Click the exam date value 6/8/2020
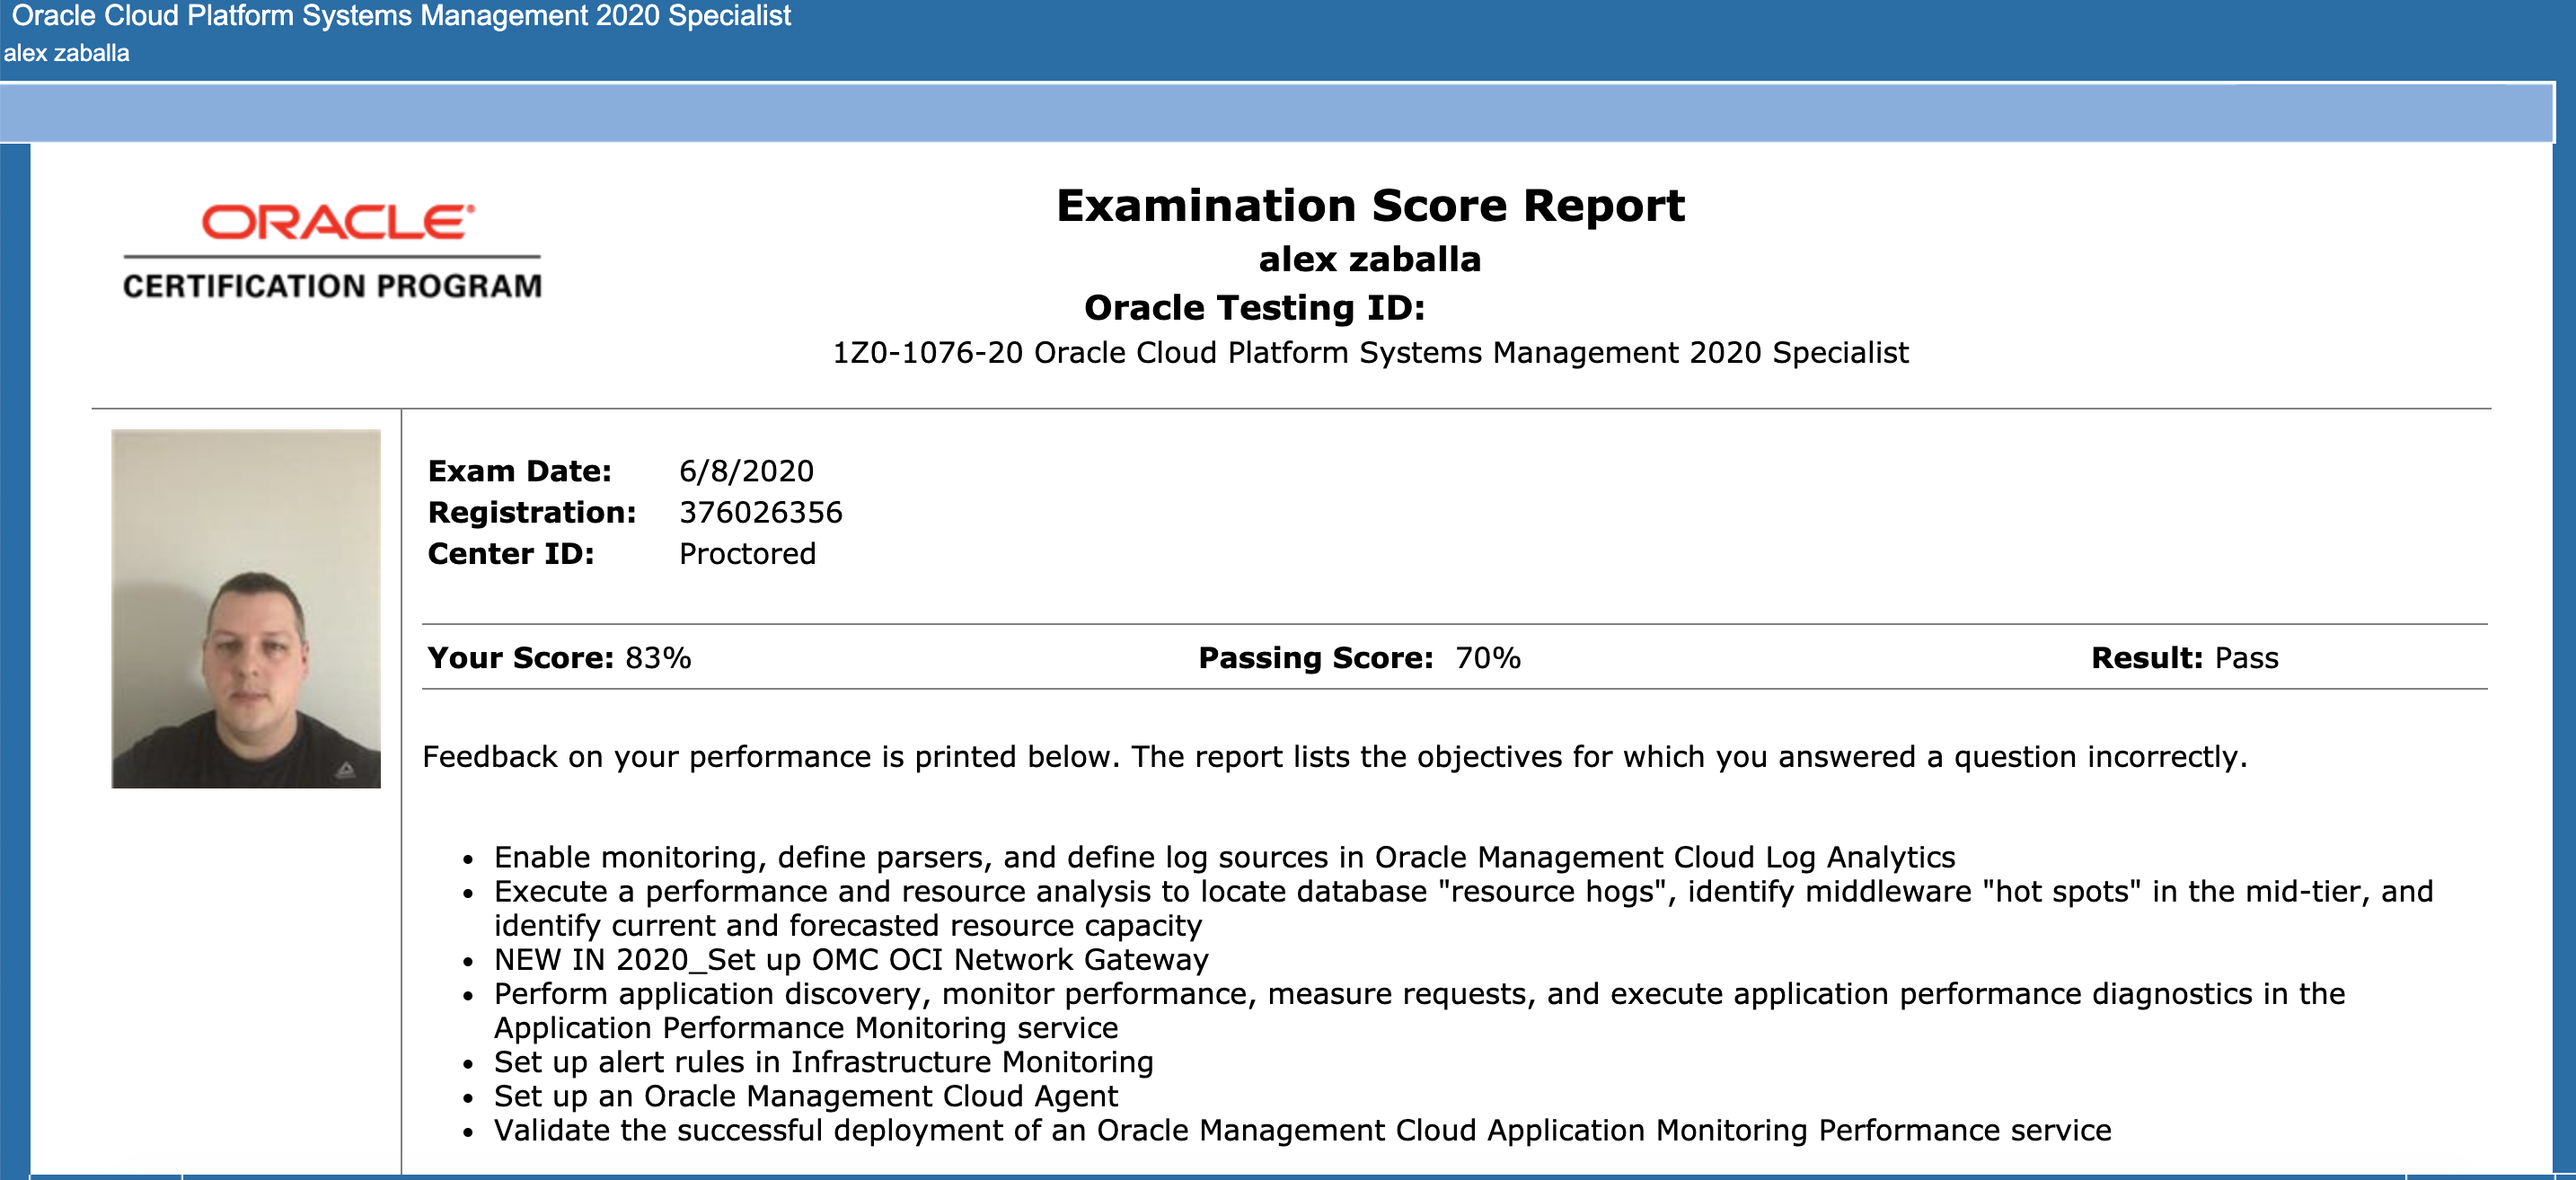The height and width of the screenshot is (1180, 2576). [746, 471]
